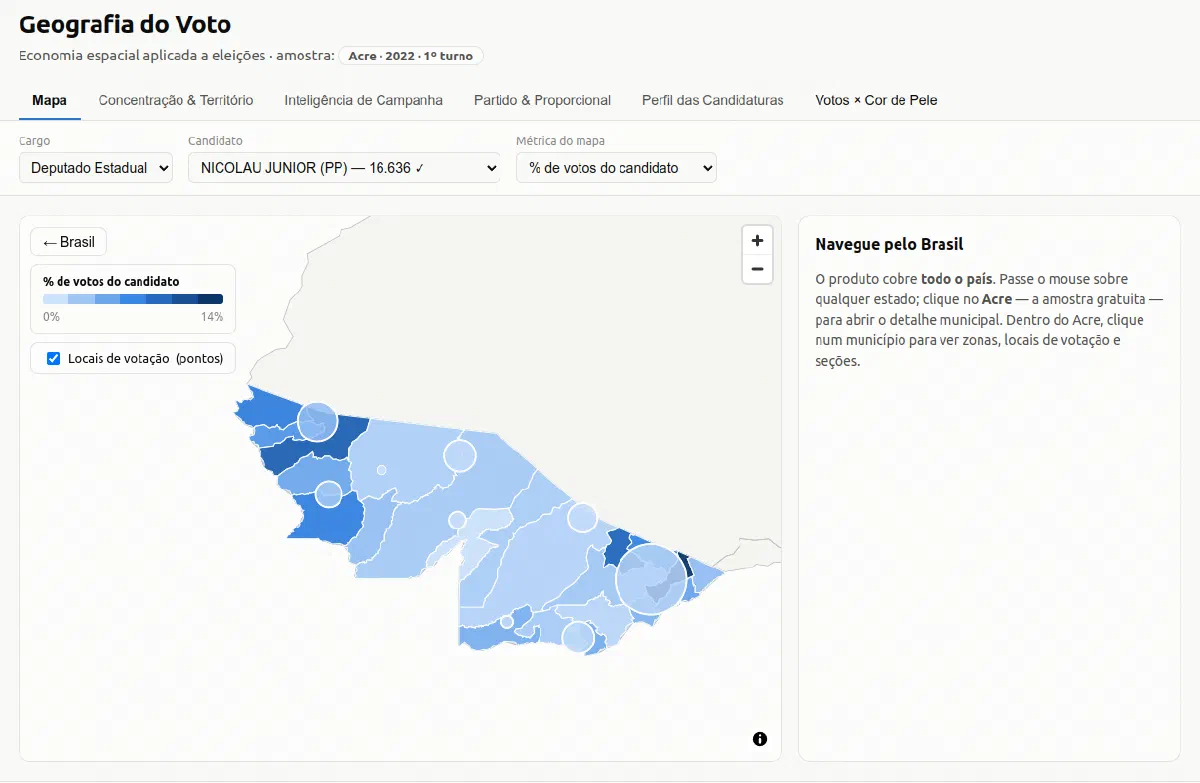This screenshot has height=783, width=1200.
Task: Click the % de votos do candidato legend title
Action: click(111, 281)
